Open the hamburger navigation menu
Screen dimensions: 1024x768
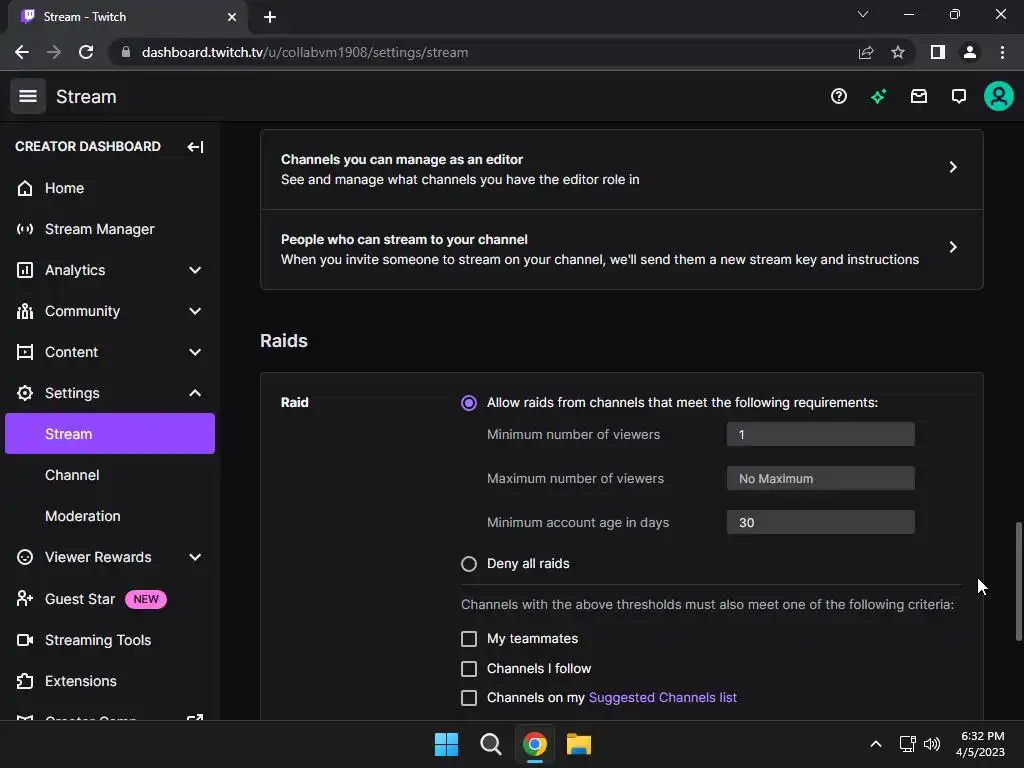pos(27,96)
